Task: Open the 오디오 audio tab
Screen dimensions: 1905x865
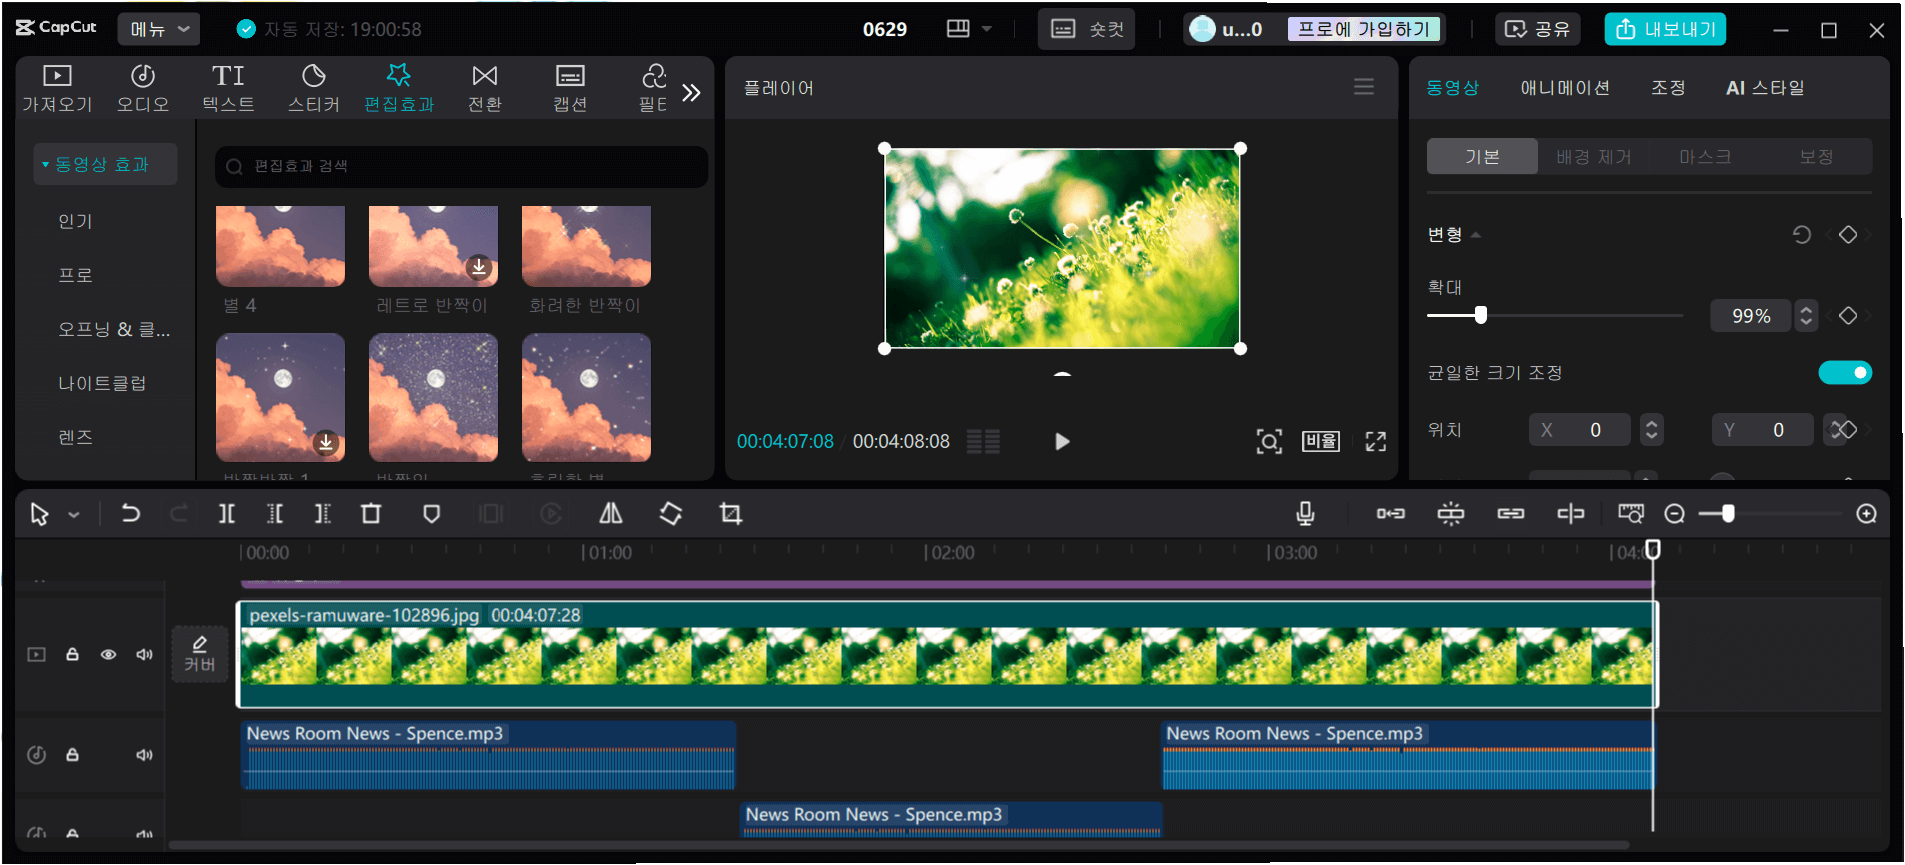Action: click(143, 88)
